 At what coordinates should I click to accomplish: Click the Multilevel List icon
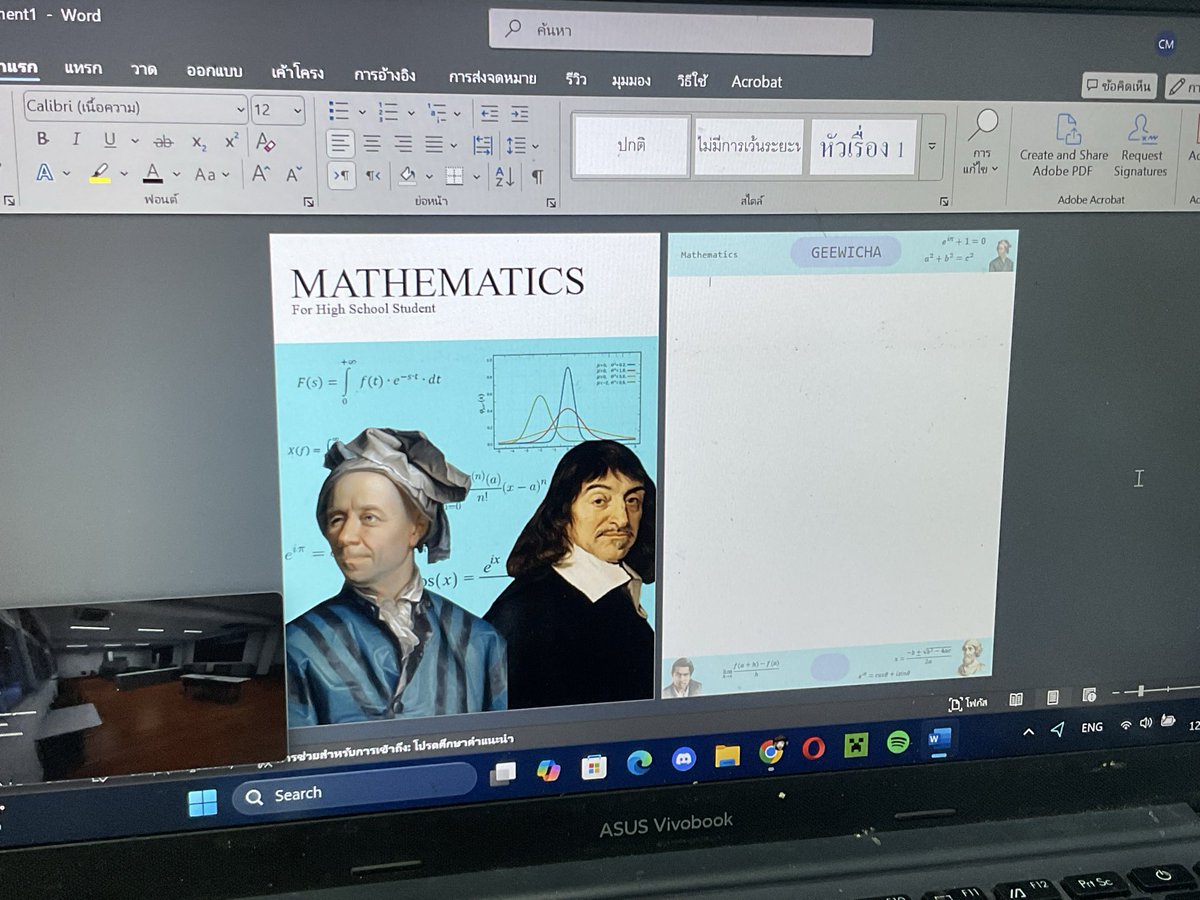[x=437, y=112]
